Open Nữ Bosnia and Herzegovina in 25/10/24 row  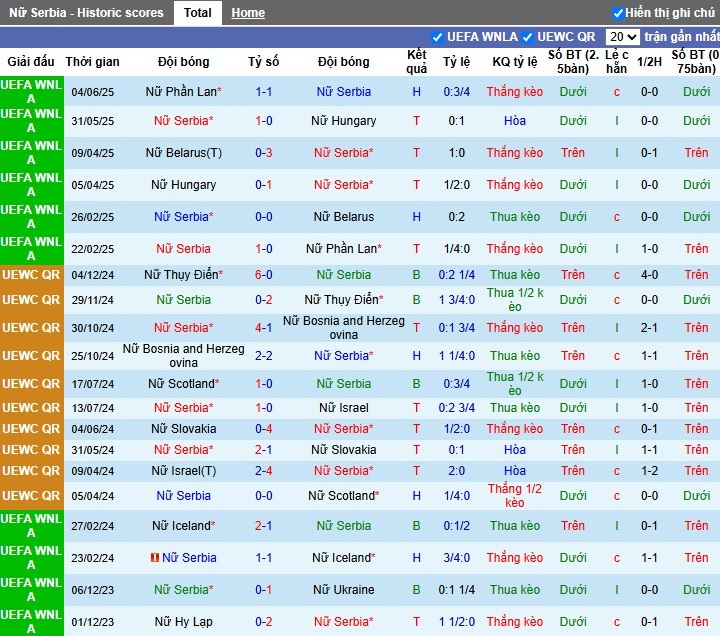[183, 356]
